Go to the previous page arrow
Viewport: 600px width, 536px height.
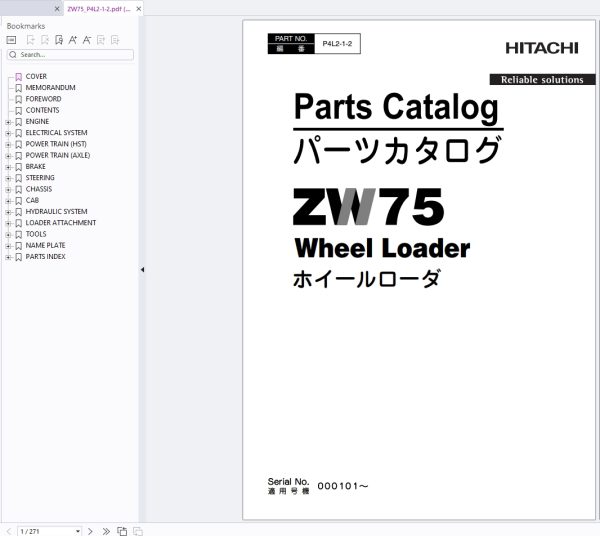(9, 531)
